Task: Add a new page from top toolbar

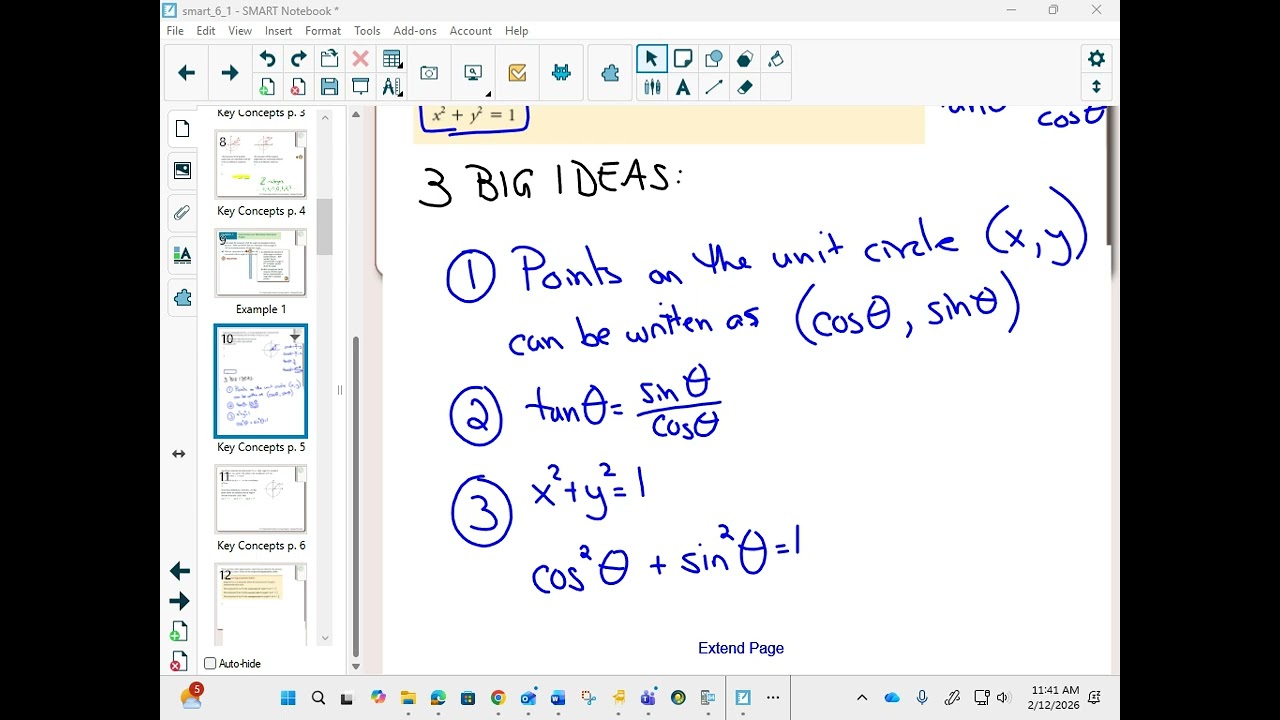Action: [x=267, y=87]
